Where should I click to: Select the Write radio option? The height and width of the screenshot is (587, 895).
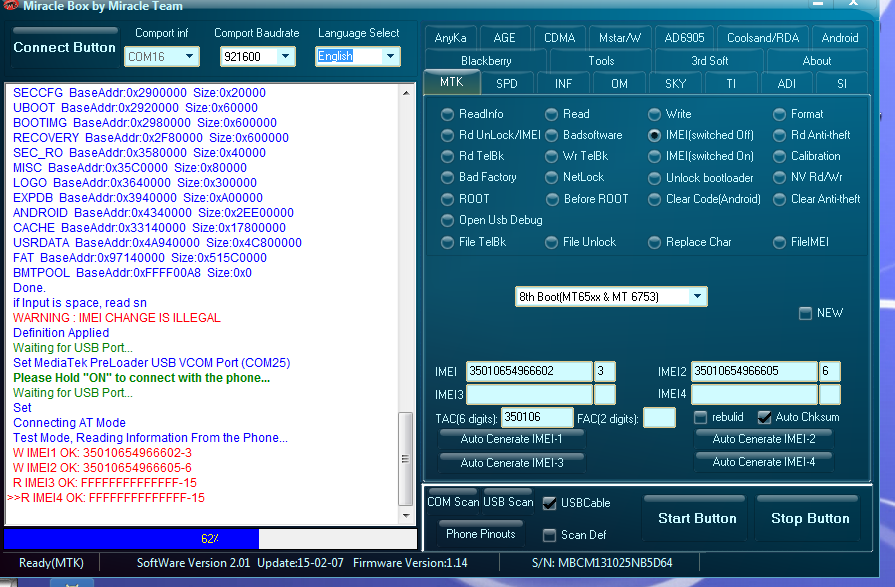pyautogui.click(x=655, y=114)
